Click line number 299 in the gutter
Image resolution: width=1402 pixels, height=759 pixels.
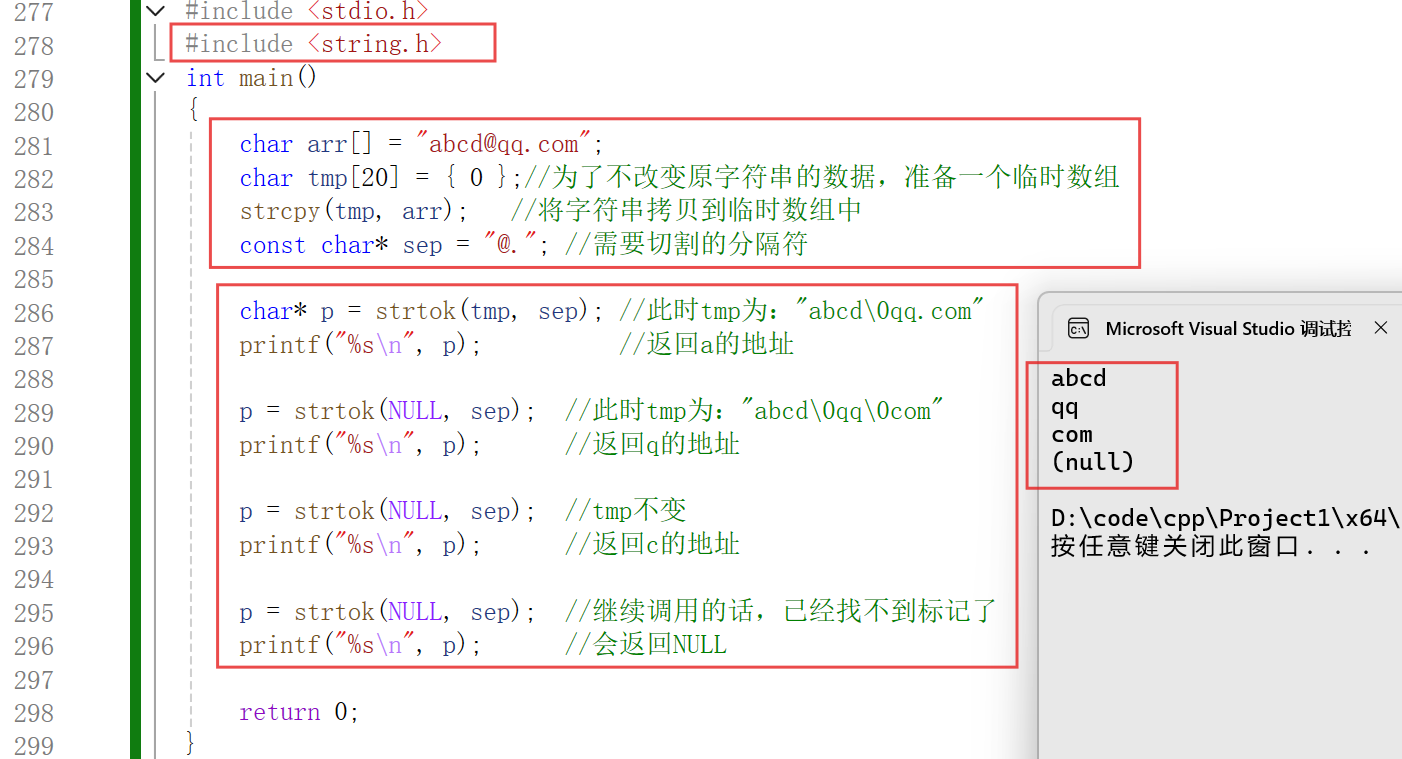pyautogui.click(x=33, y=746)
